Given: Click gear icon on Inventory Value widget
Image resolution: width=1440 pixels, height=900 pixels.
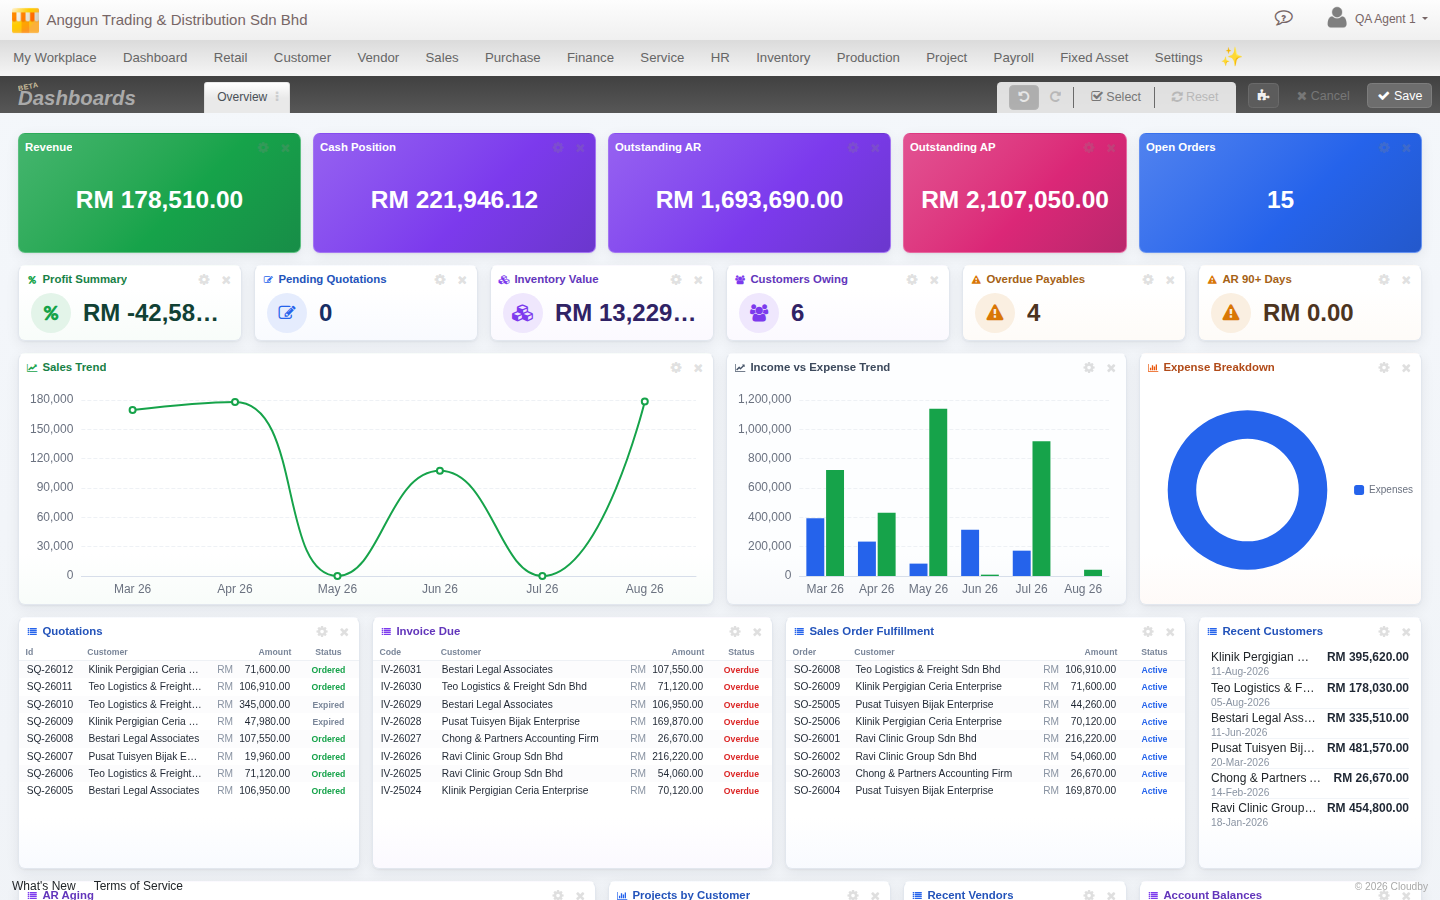Looking at the screenshot, I should [x=676, y=280].
